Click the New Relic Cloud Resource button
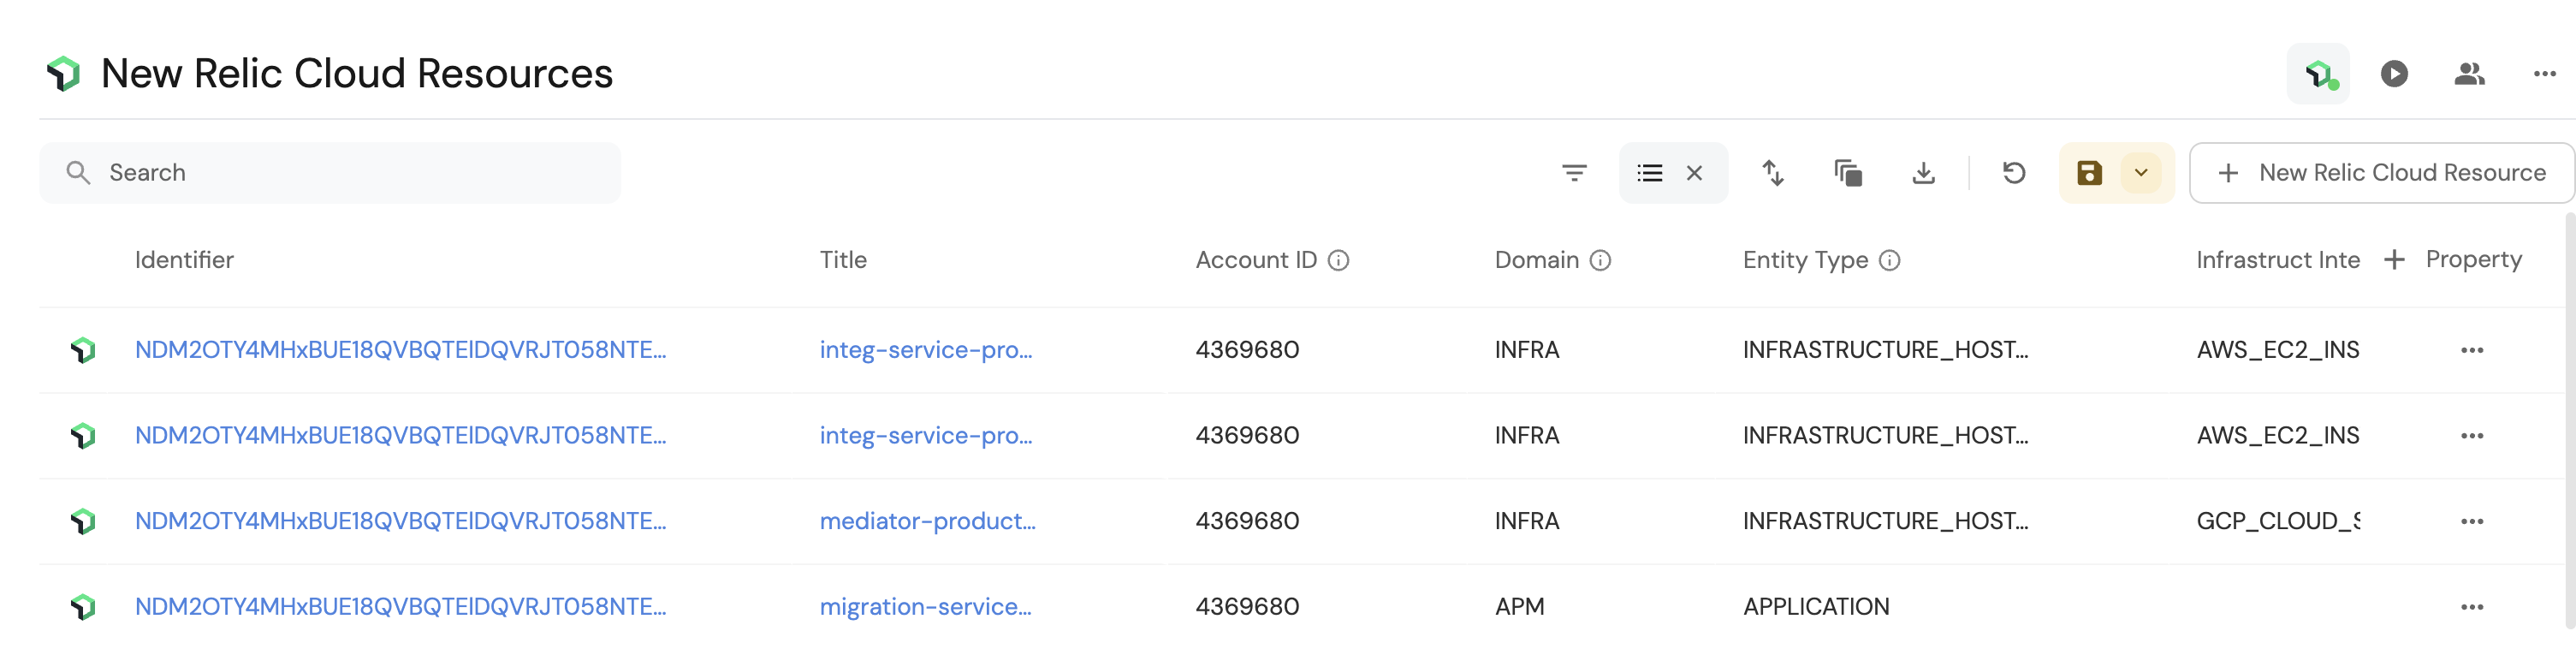The width and height of the screenshot is (2576, 649). coord(2381,173)
